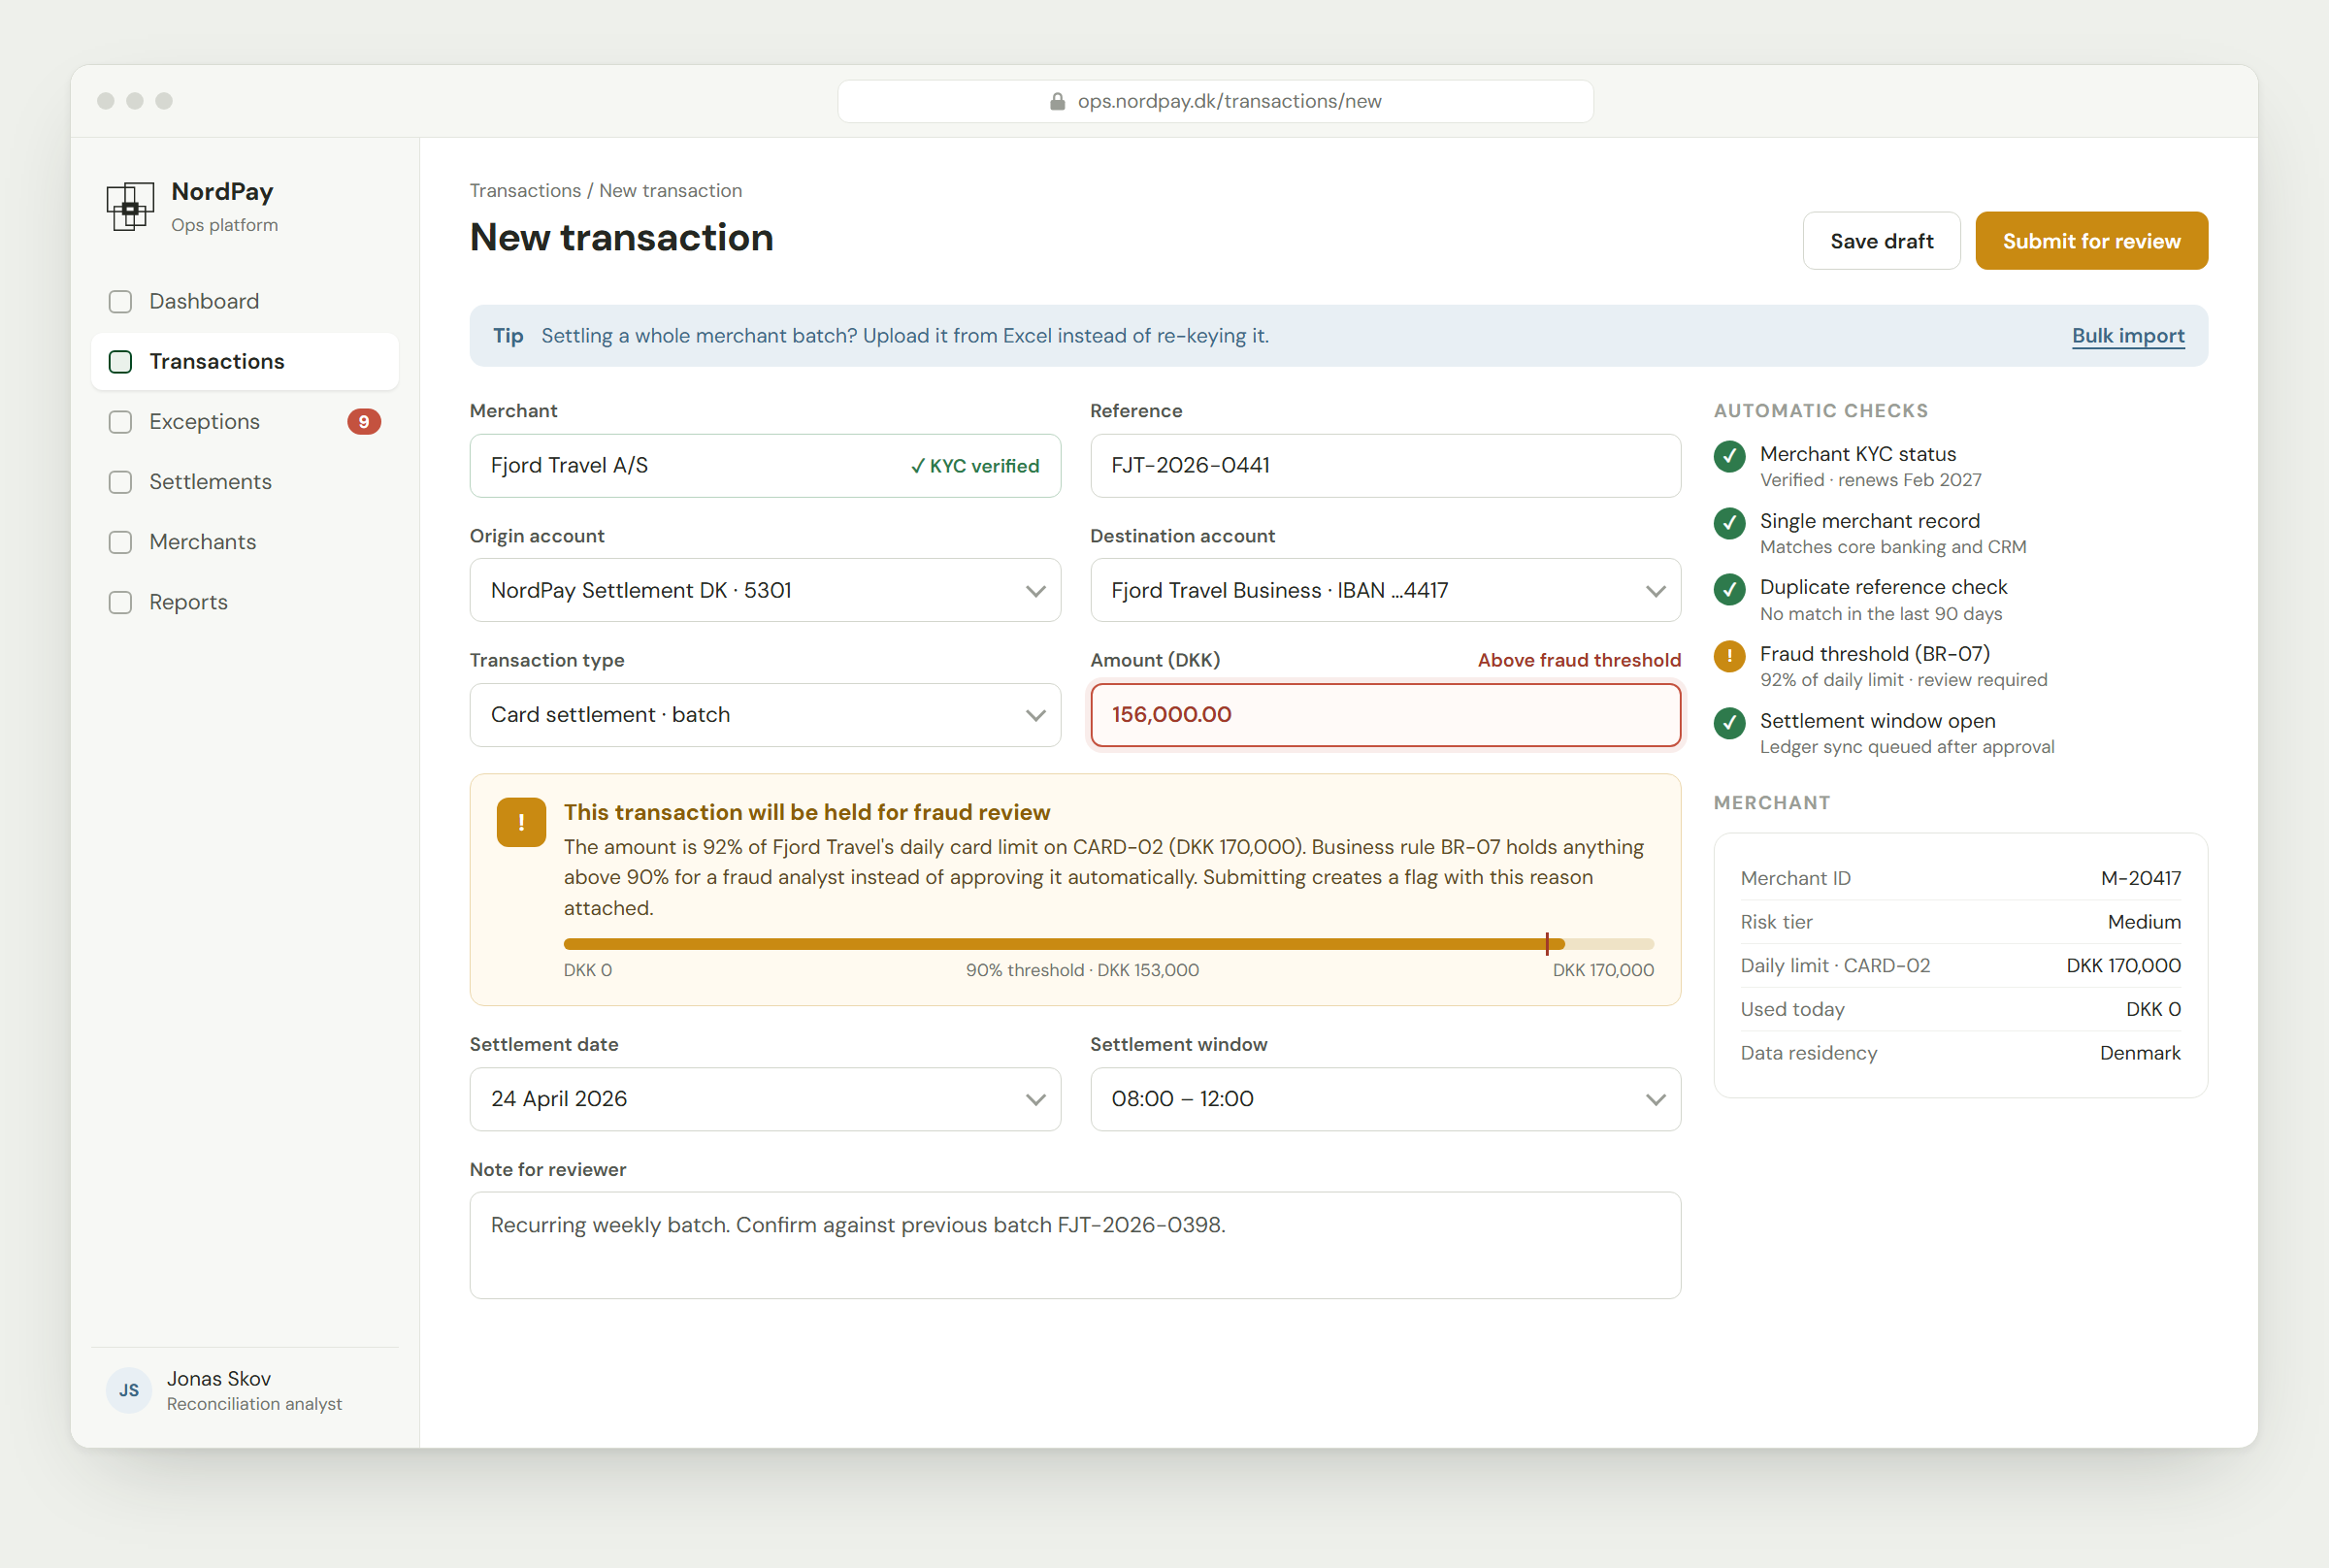Open the Origin account dropdown
Screen dimensions: 2329x1568
point(765,590)
